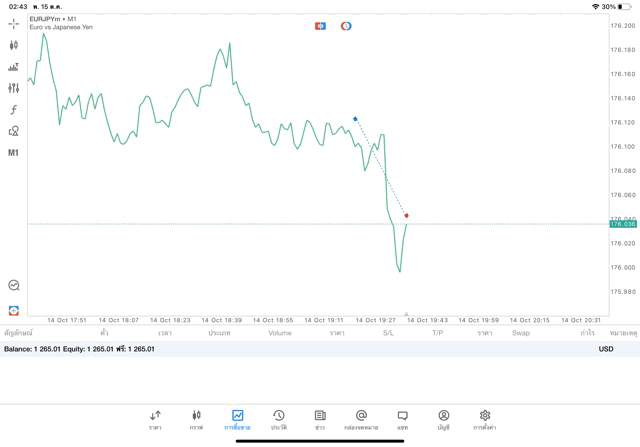Select the red trade marker on chart
This screenshot has width=640, height=447.
pos(406,215)
